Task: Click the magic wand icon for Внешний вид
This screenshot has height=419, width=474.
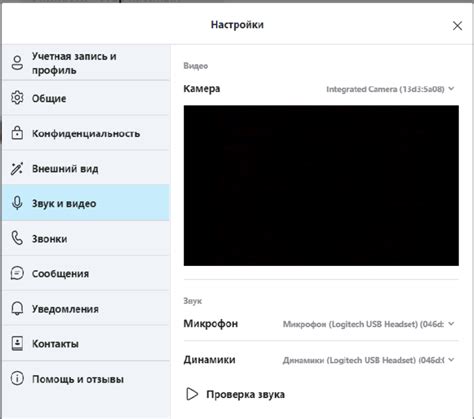Action: pos(17,168)
